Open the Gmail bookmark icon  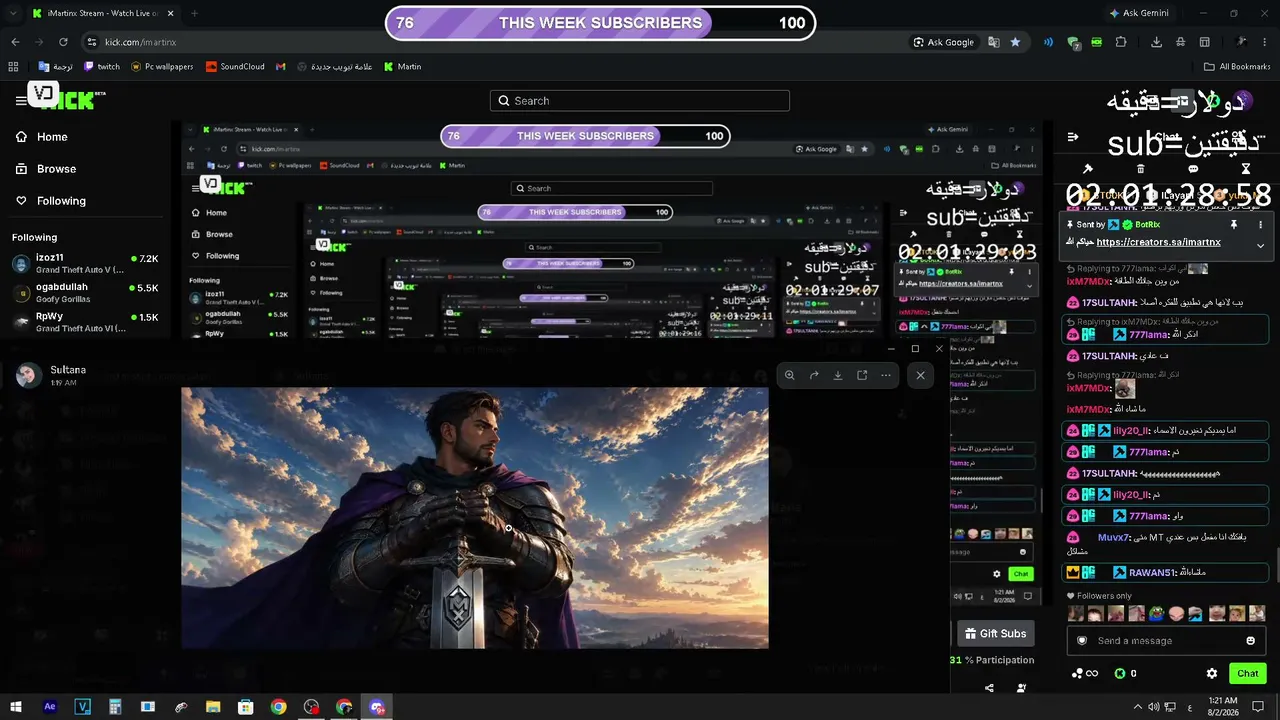(281, 67)
